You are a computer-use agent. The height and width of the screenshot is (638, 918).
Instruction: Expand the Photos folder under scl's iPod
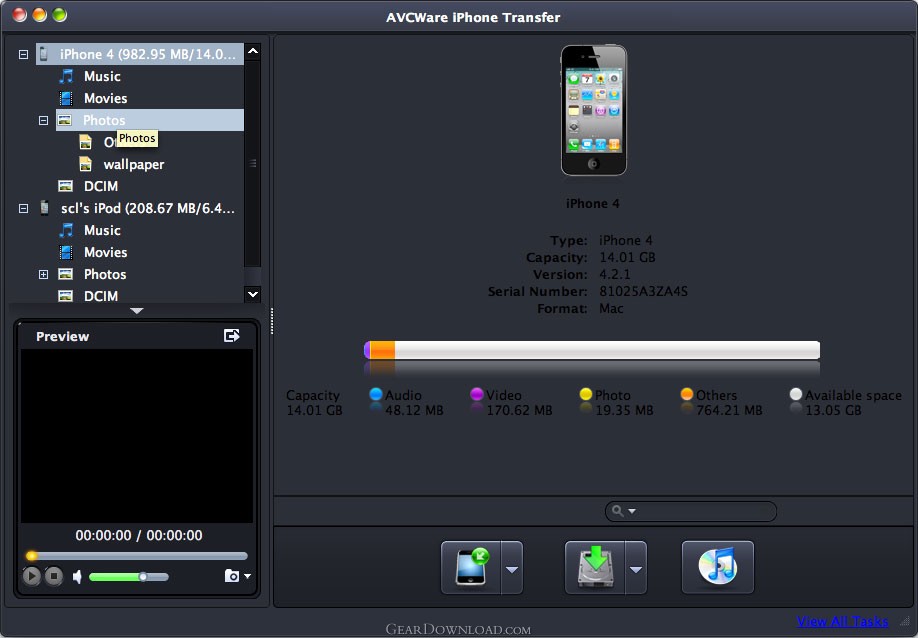pos(43,275)
